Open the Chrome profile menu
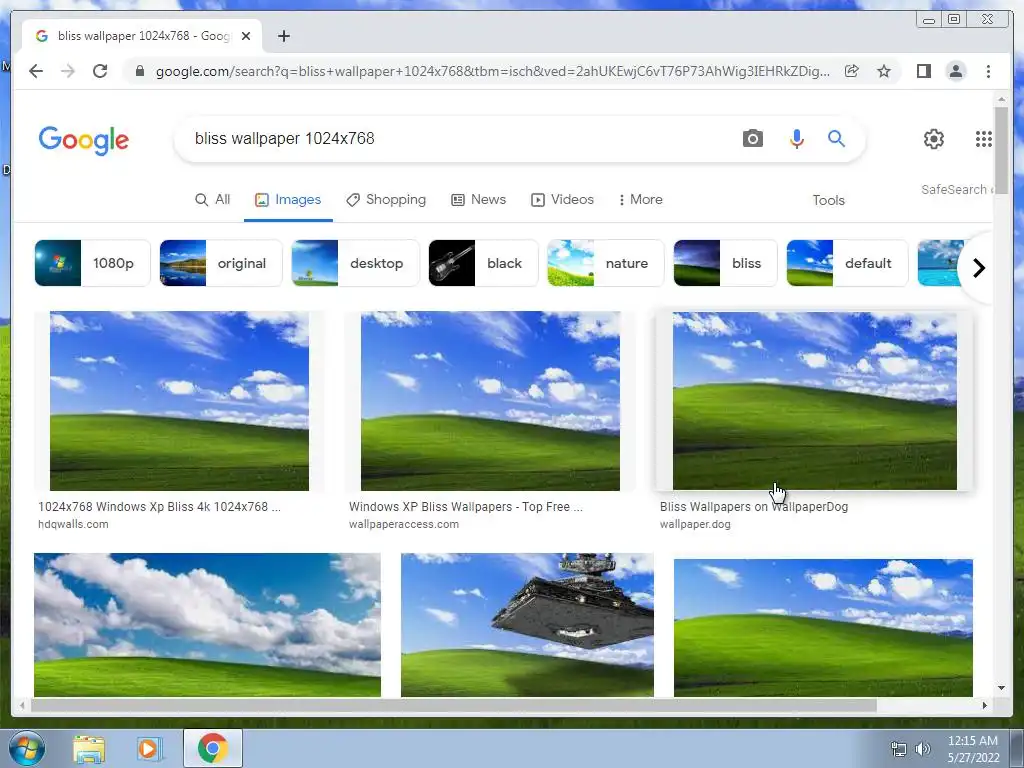The height and width of the screenshot is (768, 1024). coord(955,71)
